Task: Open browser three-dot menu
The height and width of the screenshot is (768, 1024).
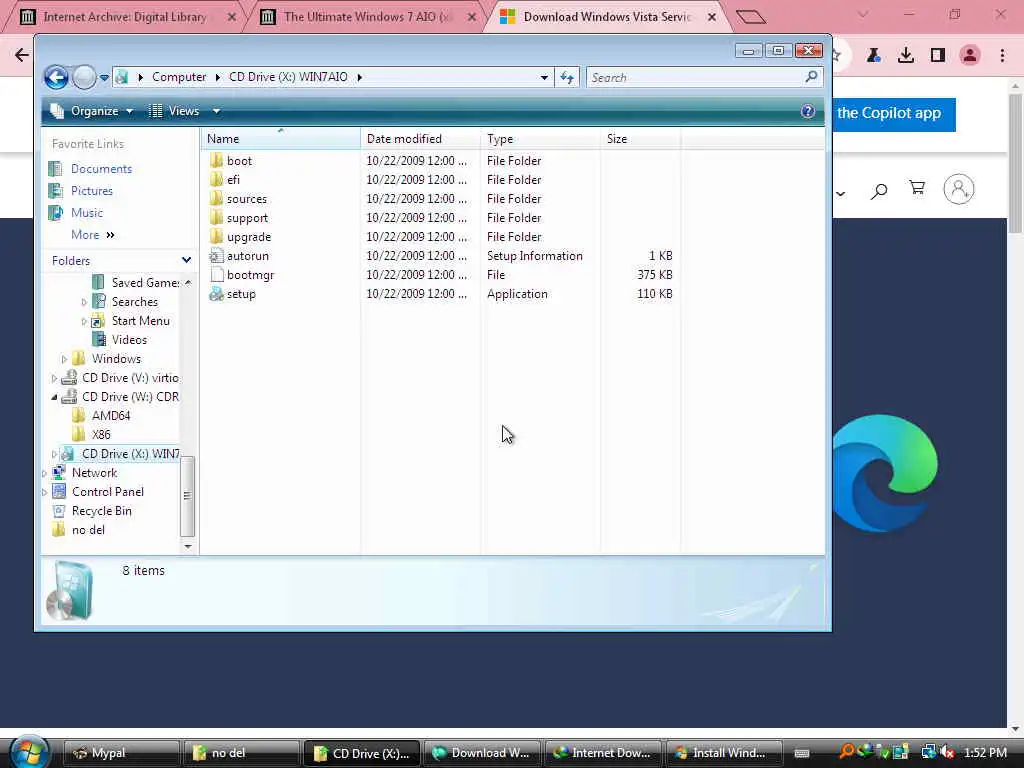Action: point(1002,56)
